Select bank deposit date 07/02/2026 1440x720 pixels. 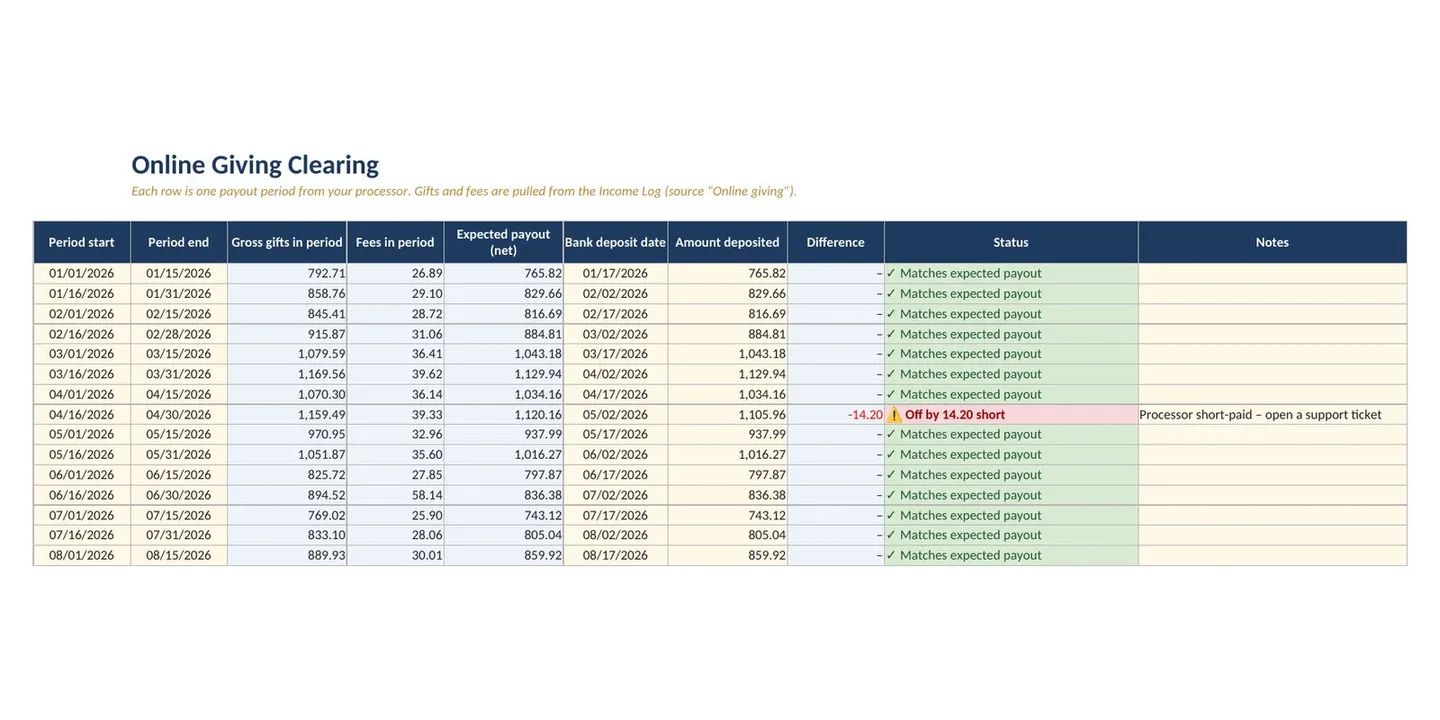point(616,495)
